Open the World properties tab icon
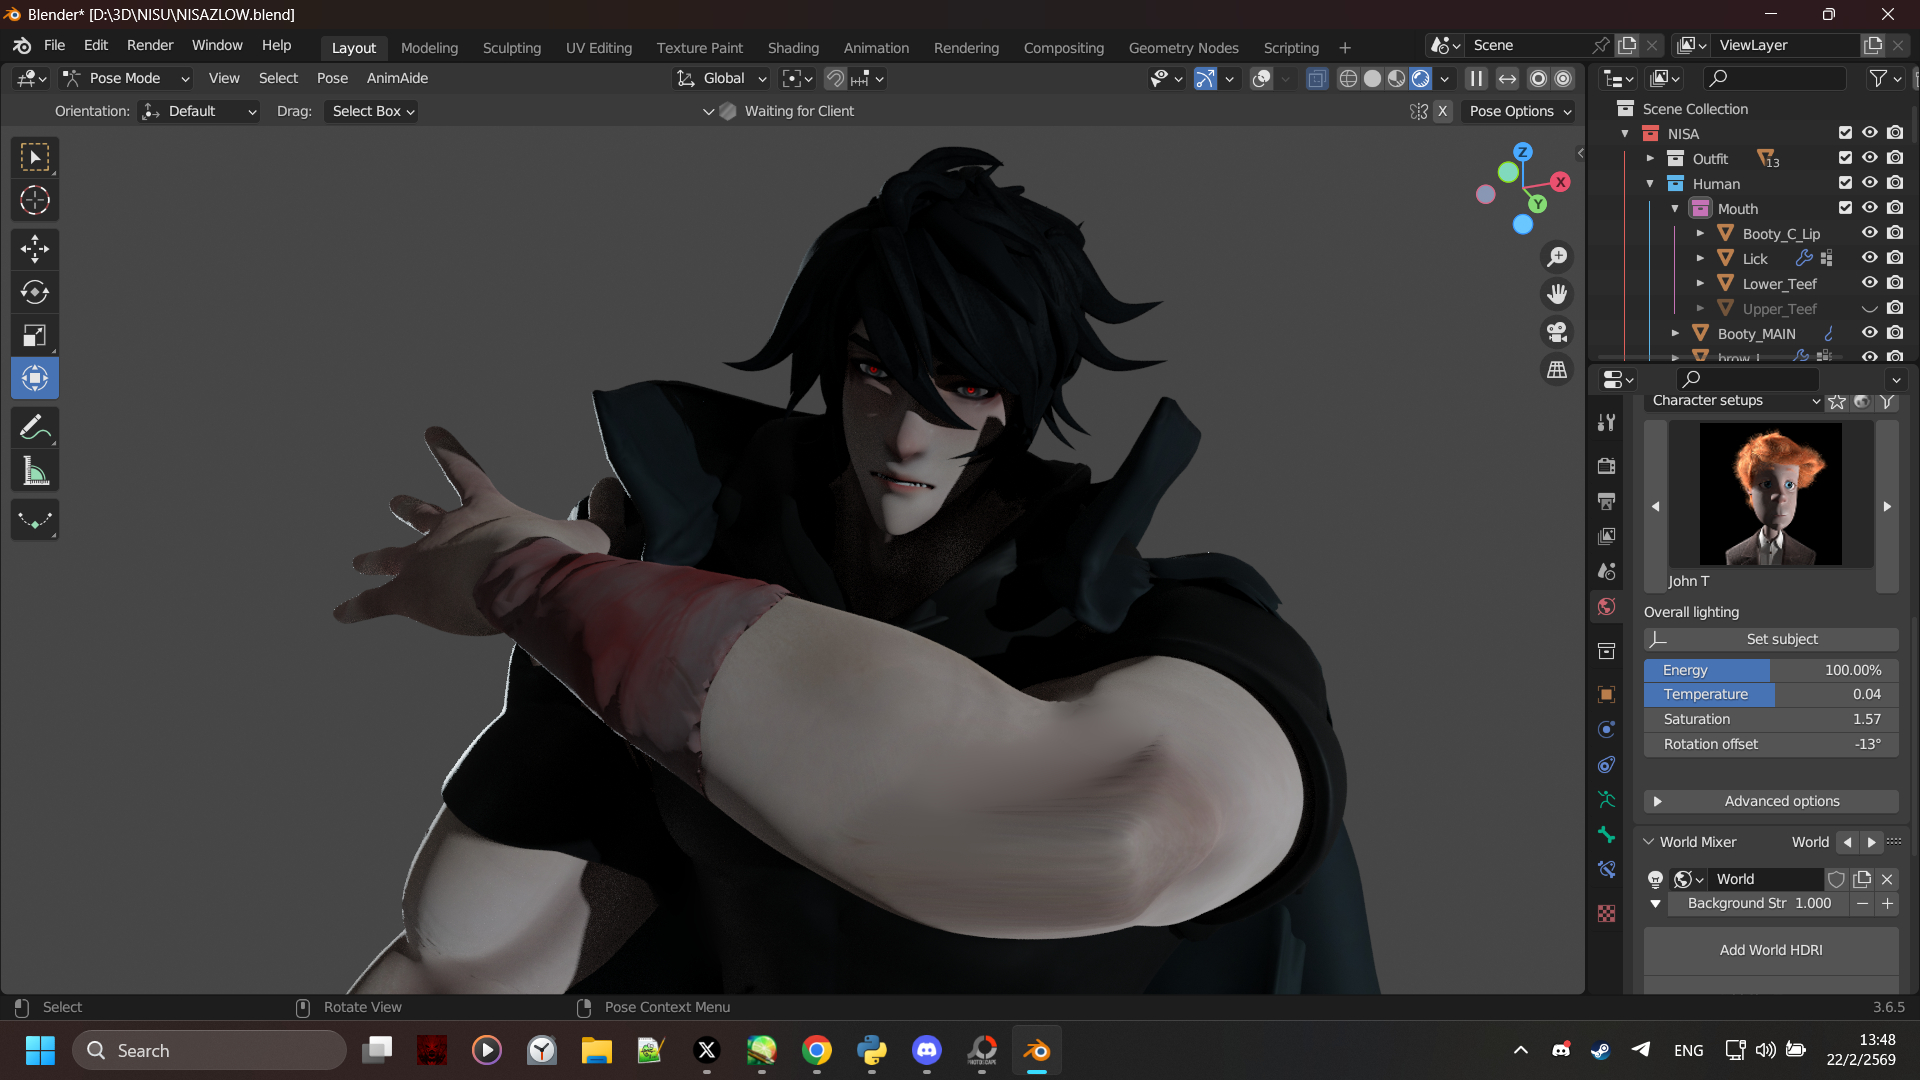Viewport: 1920px width, 1080px height. pos(1606,607)
